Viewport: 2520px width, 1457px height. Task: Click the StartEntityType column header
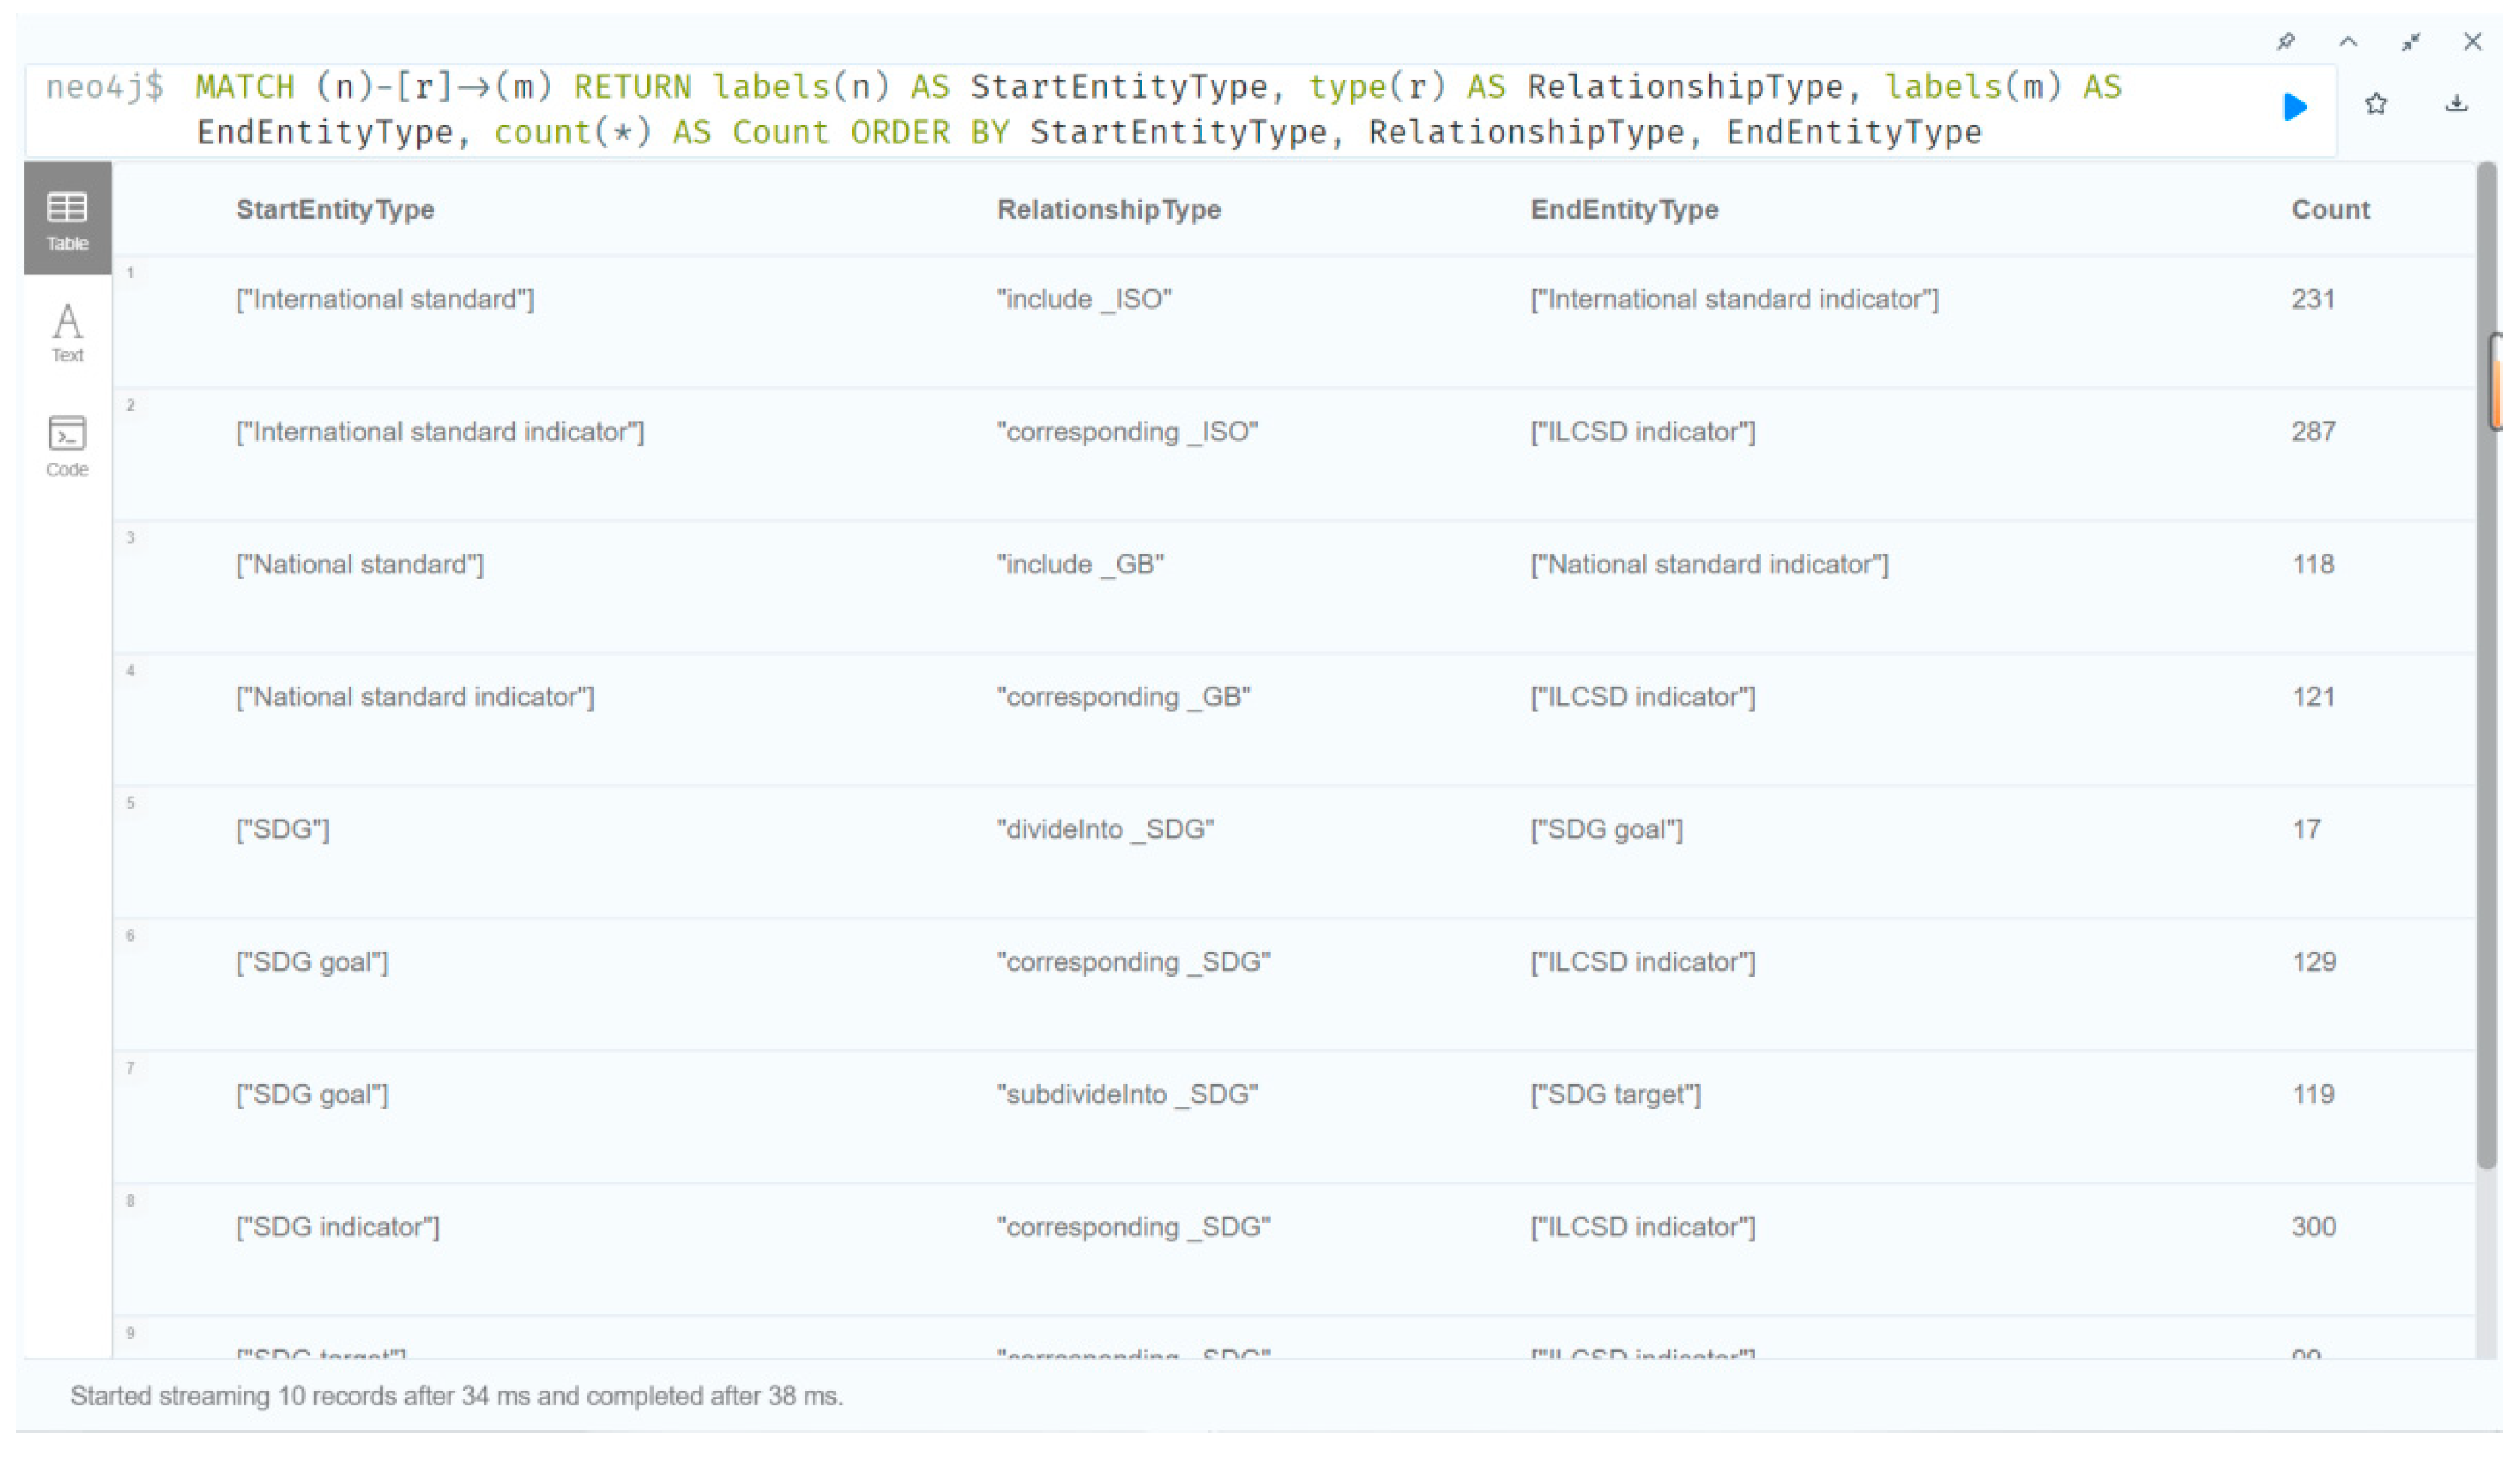(335, 210)
